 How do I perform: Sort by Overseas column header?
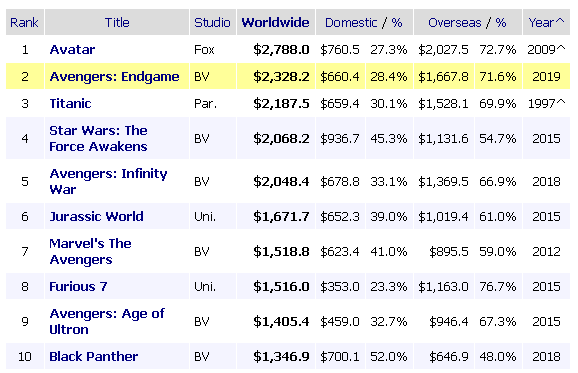[455, 23]
